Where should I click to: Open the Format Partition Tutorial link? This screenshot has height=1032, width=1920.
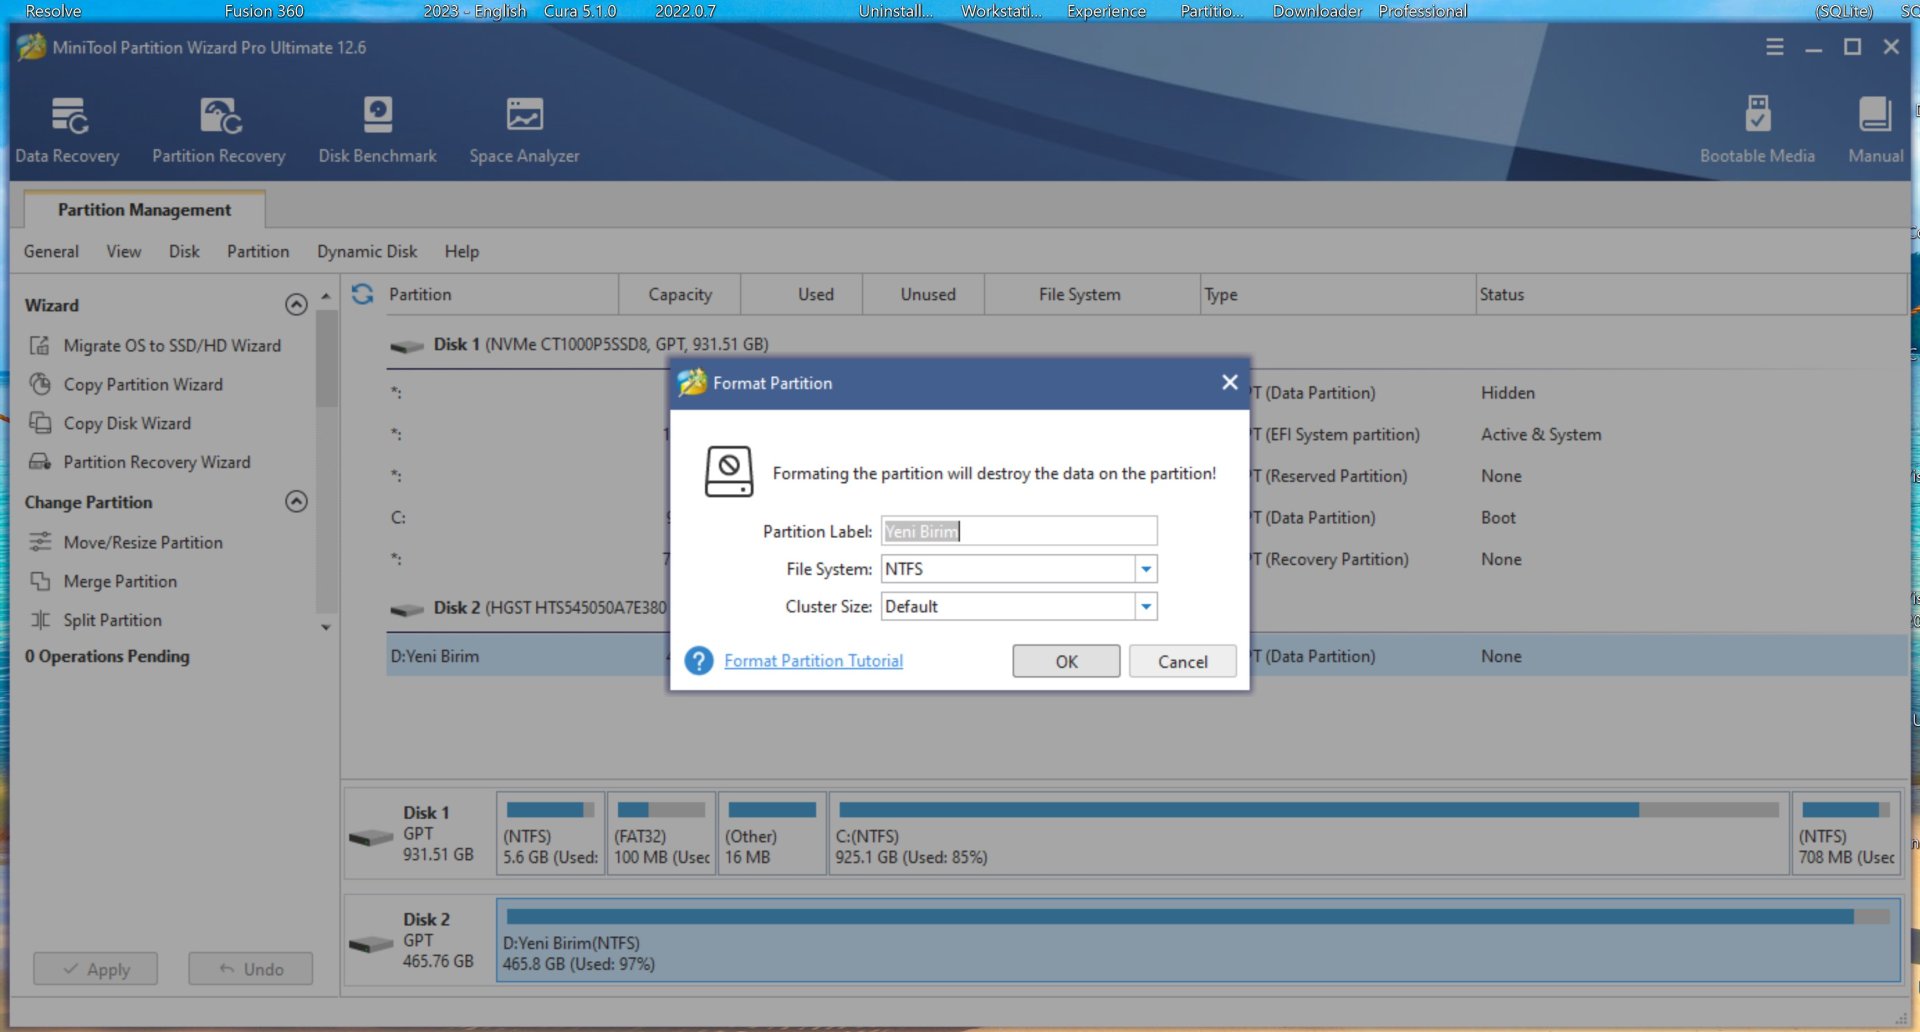coord(813,661)
